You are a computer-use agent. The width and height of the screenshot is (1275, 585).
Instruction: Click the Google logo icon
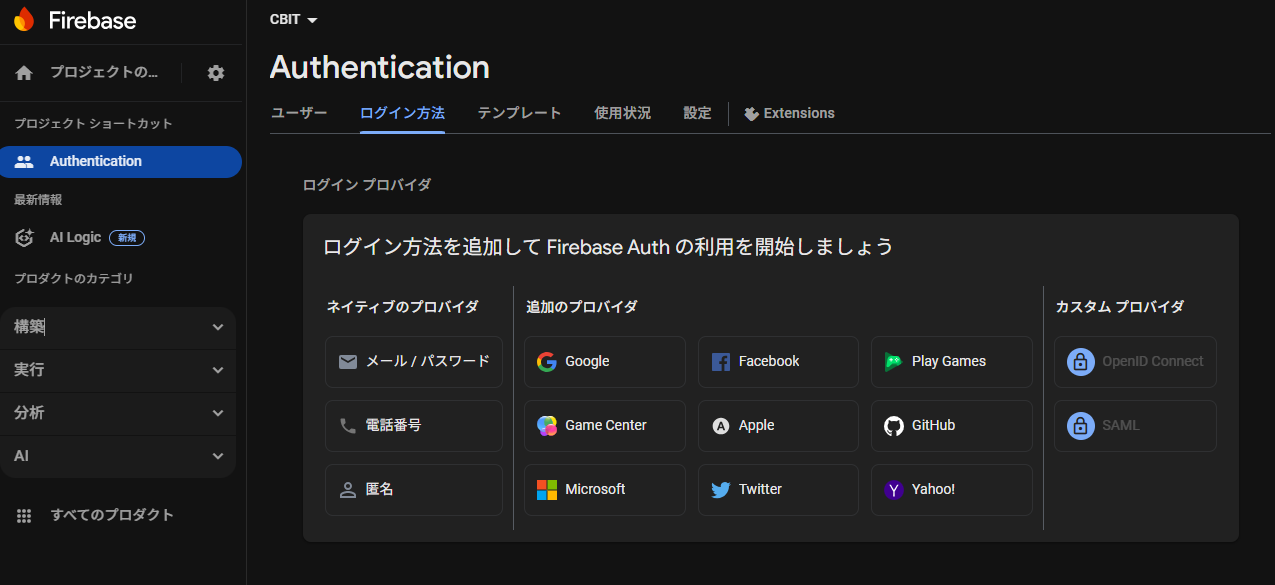coord(546,362)
